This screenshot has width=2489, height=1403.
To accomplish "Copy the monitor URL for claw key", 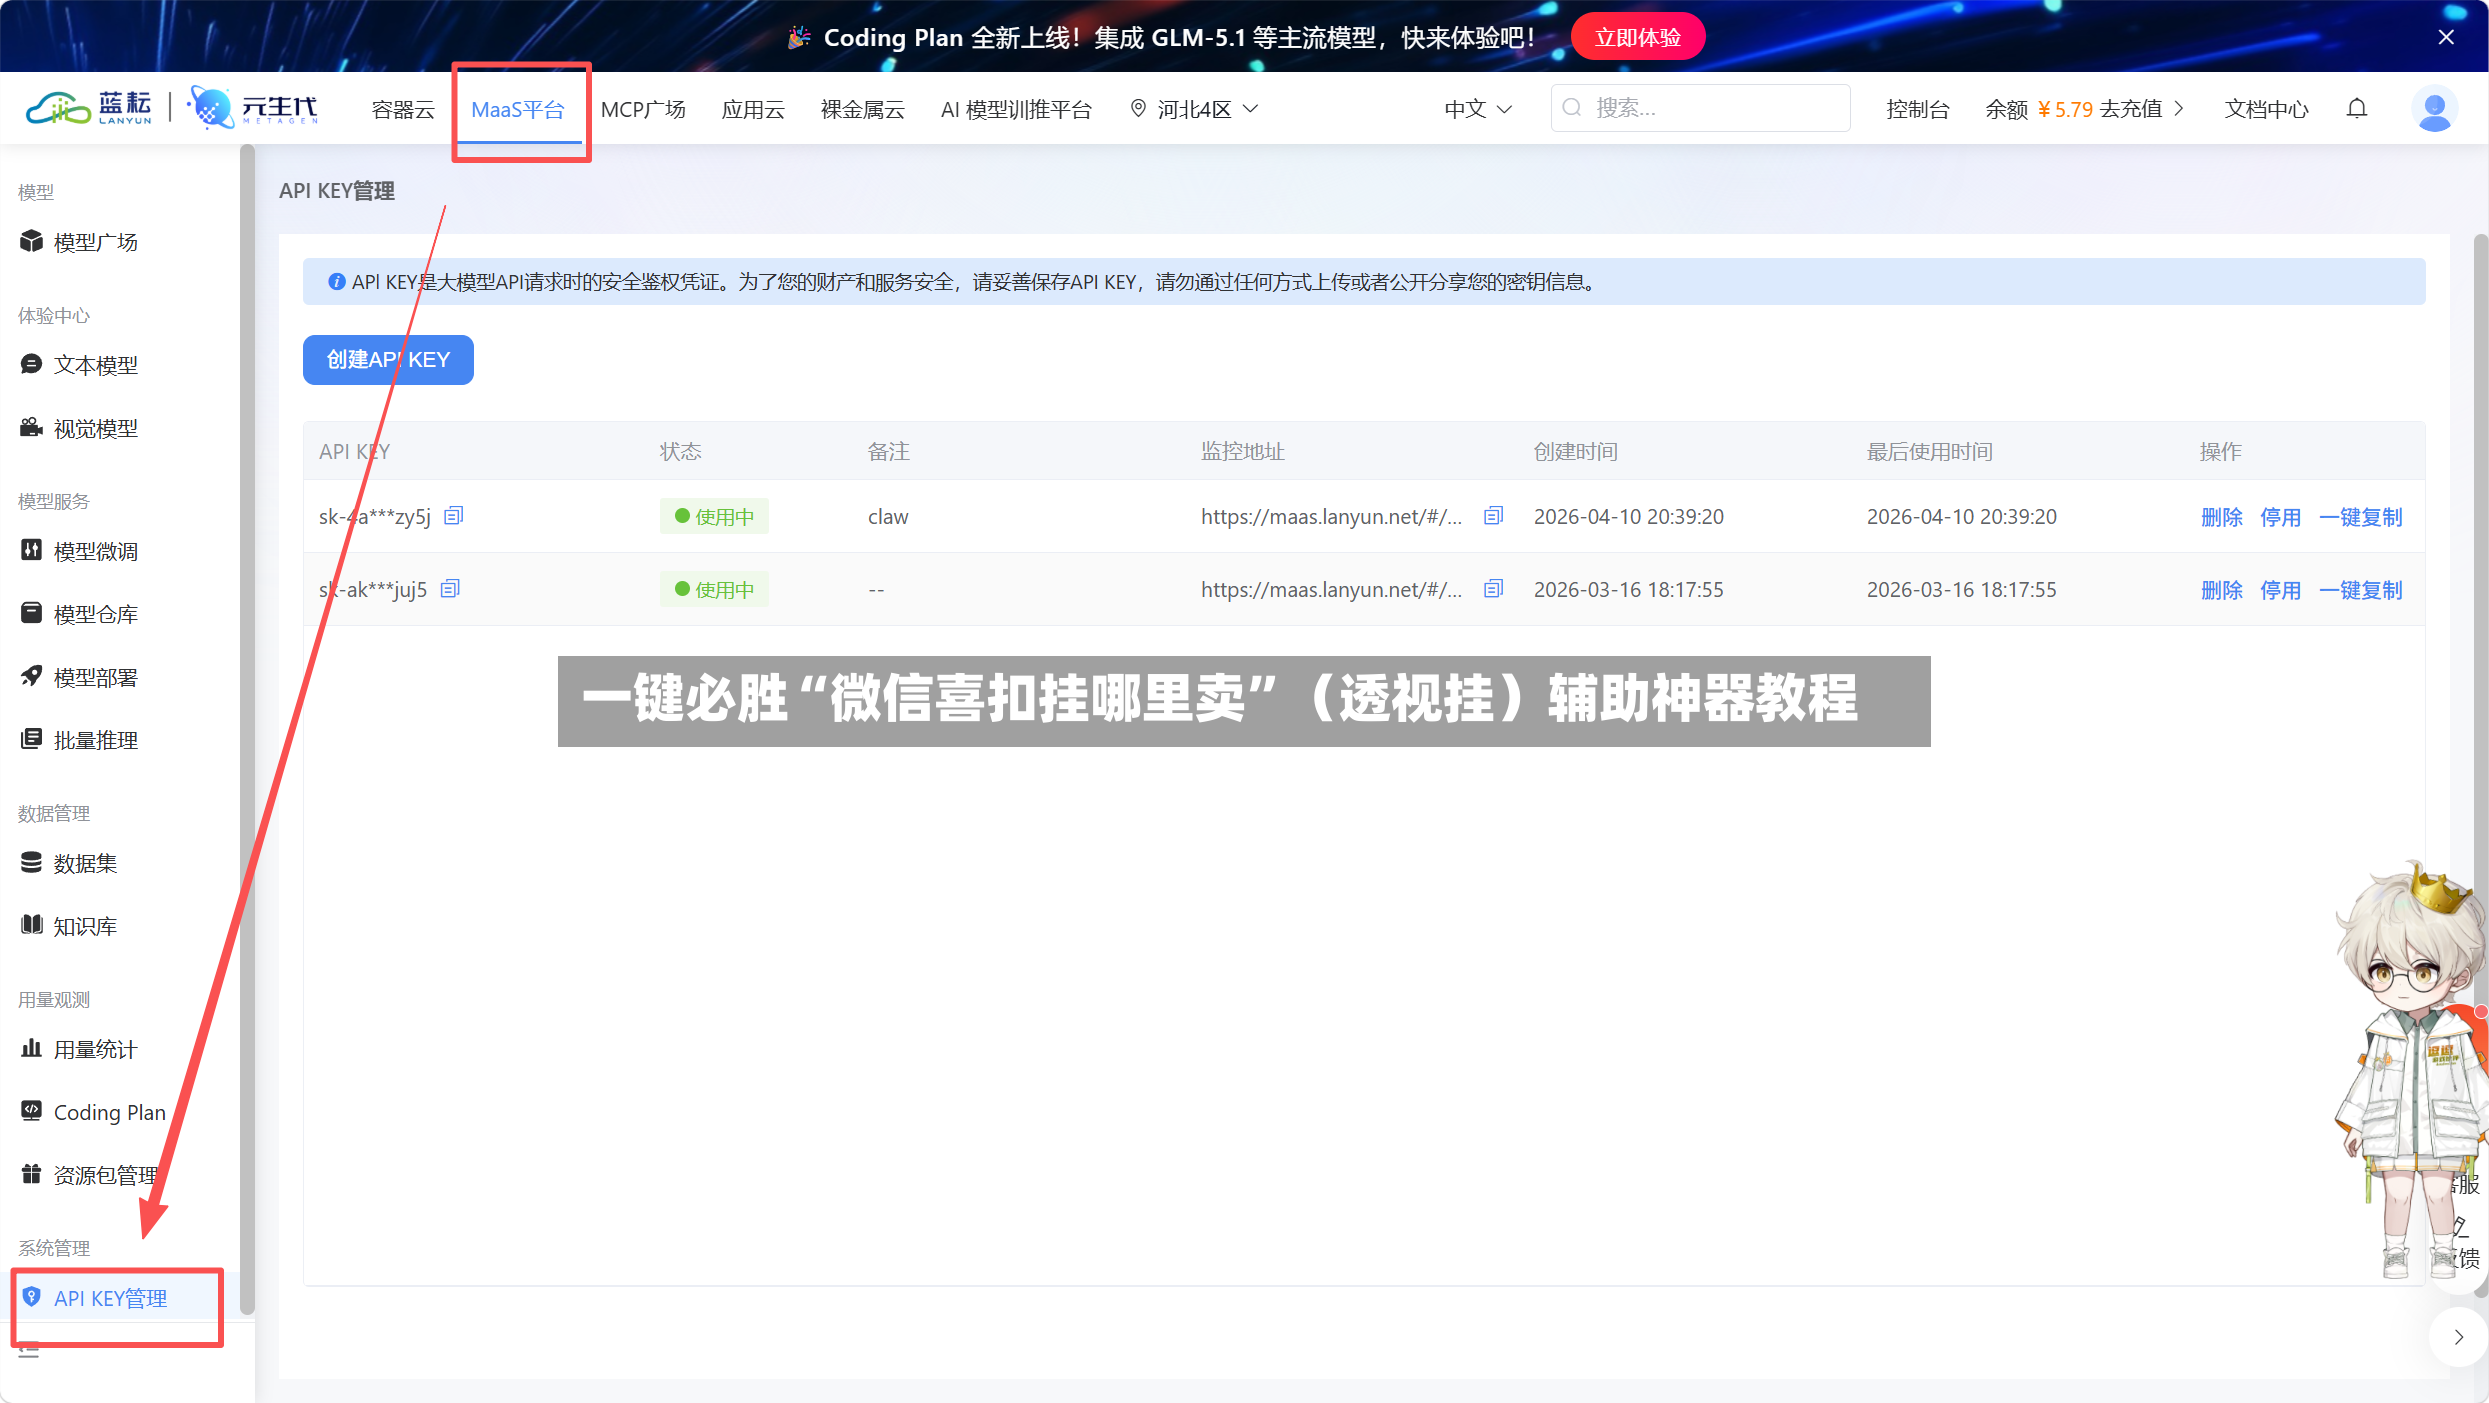I will [1494, 515].
